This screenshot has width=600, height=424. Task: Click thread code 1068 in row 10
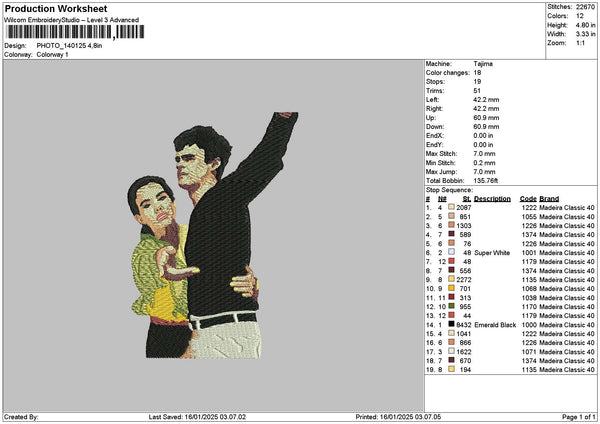tap(529, 289)
